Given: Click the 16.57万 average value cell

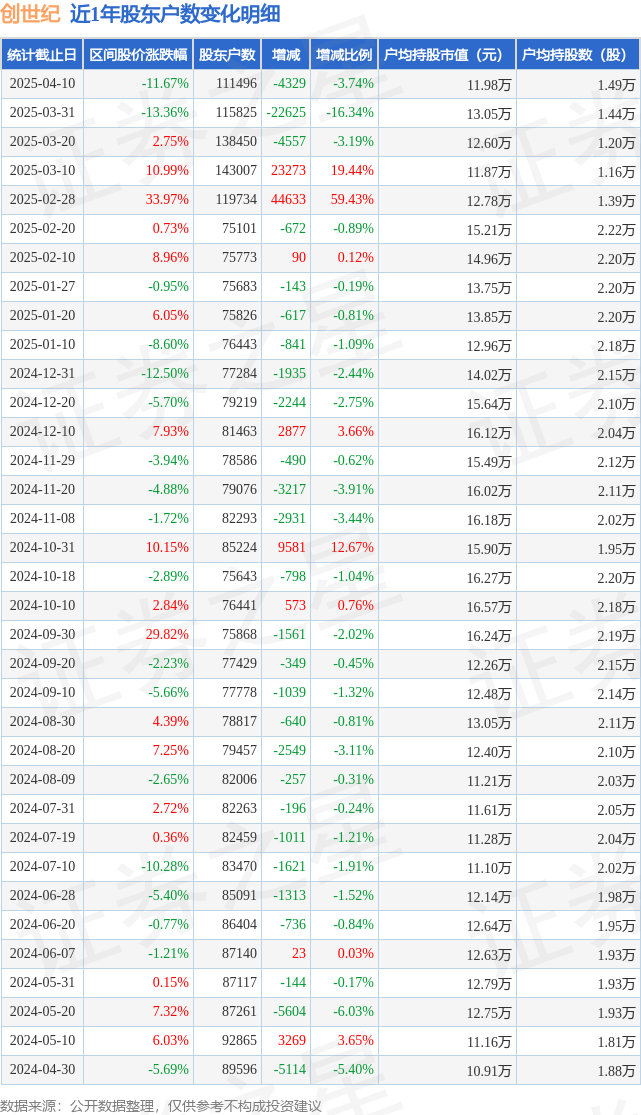Looking at the screenshot, I should [489, 607].
